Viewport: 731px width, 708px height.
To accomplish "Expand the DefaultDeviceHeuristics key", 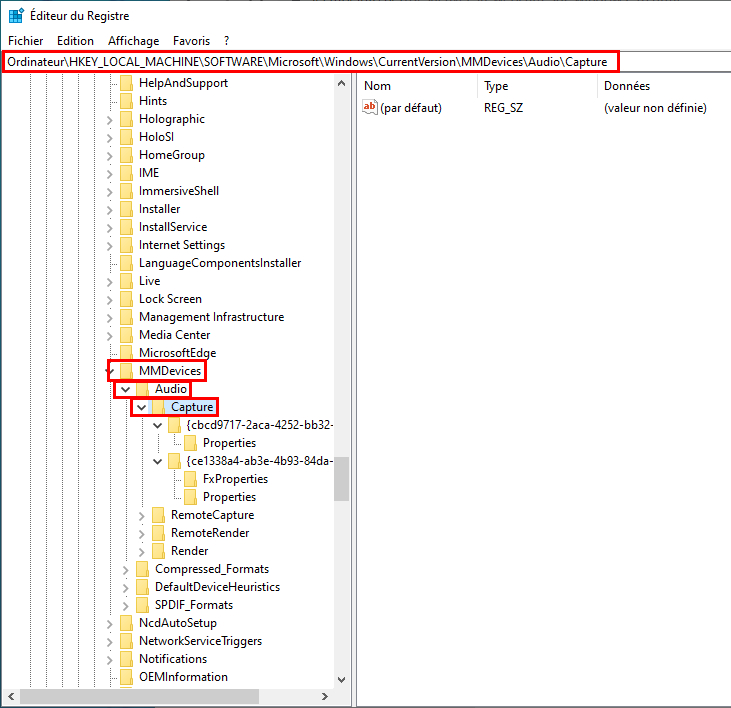I will (125, 588).
